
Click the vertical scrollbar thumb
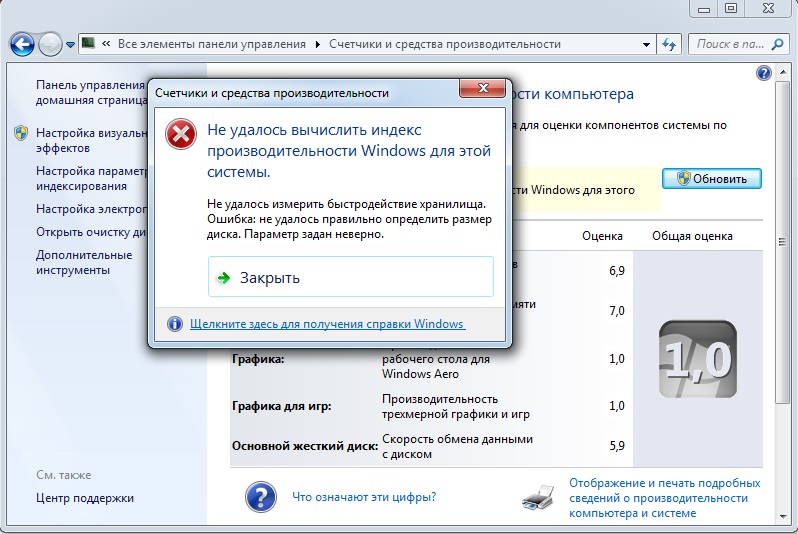[x=782, y=242]
